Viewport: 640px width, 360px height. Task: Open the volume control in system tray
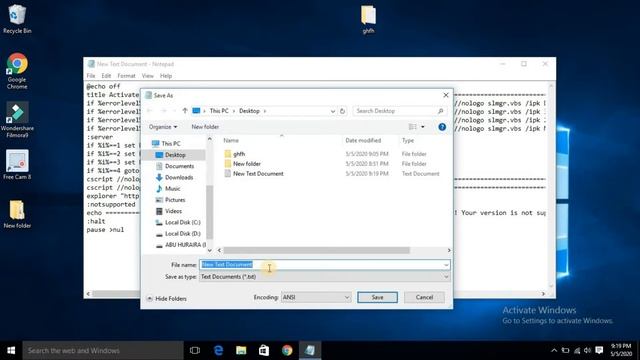click(x=587, y=350)
